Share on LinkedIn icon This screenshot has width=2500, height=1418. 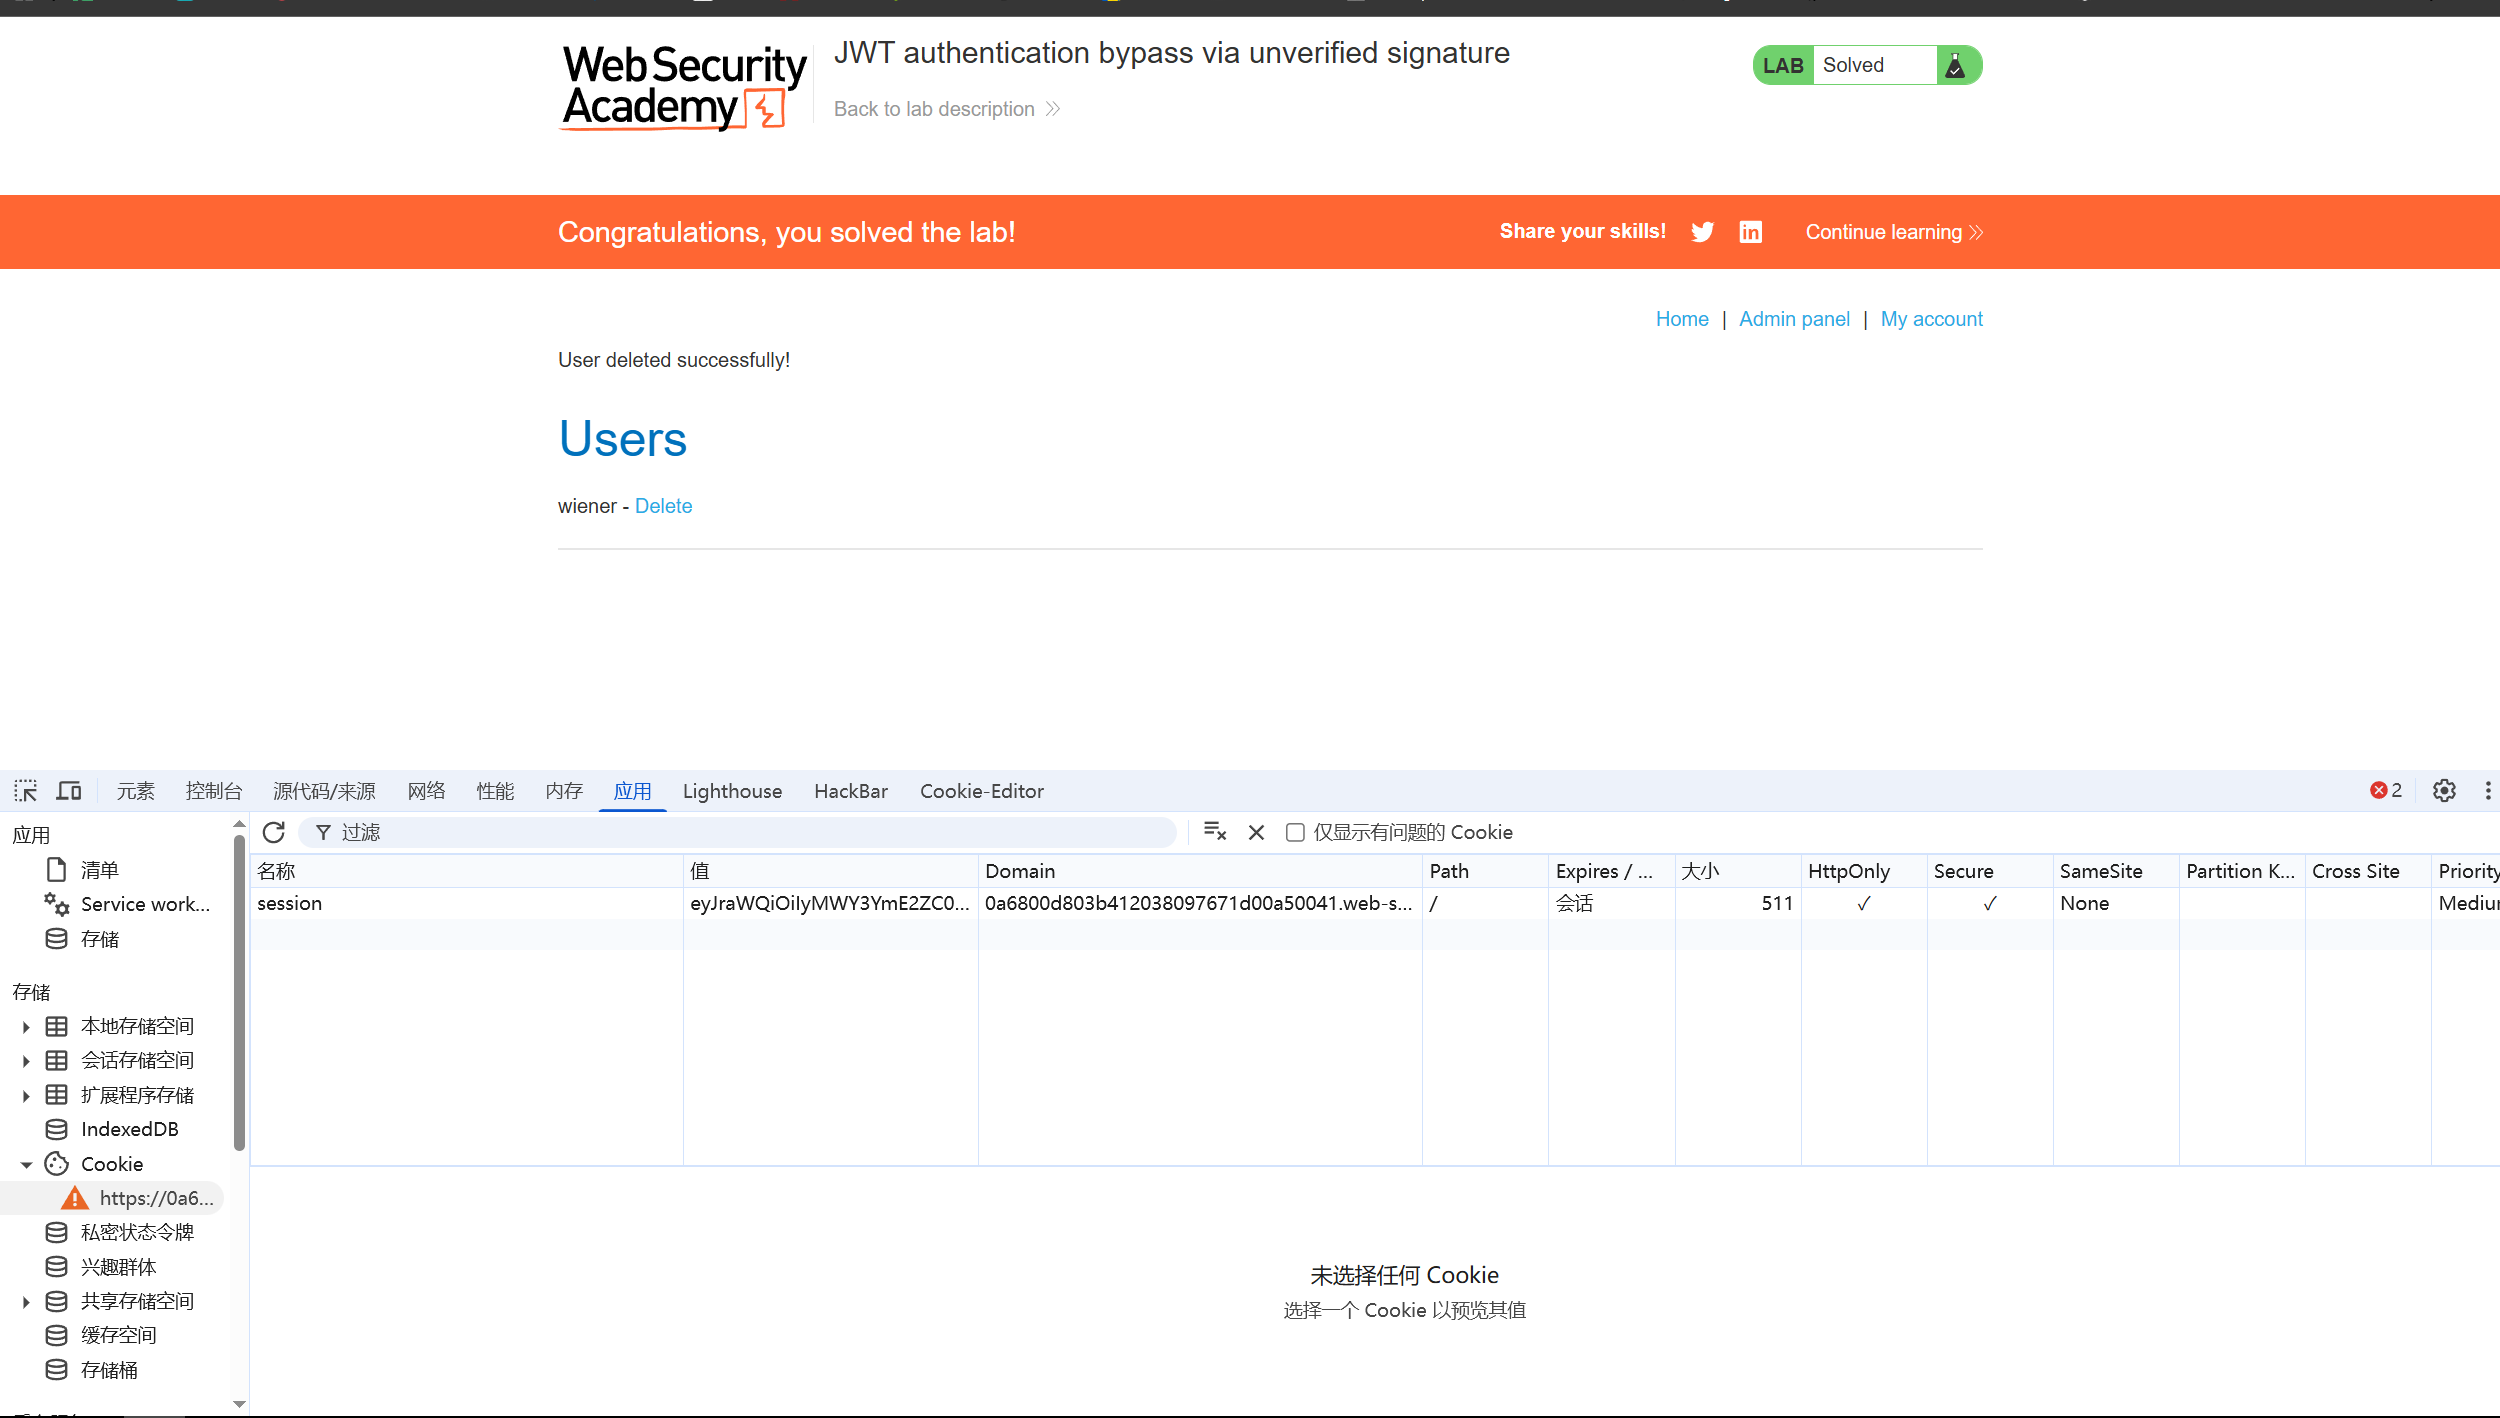[x=1750, y=232]
